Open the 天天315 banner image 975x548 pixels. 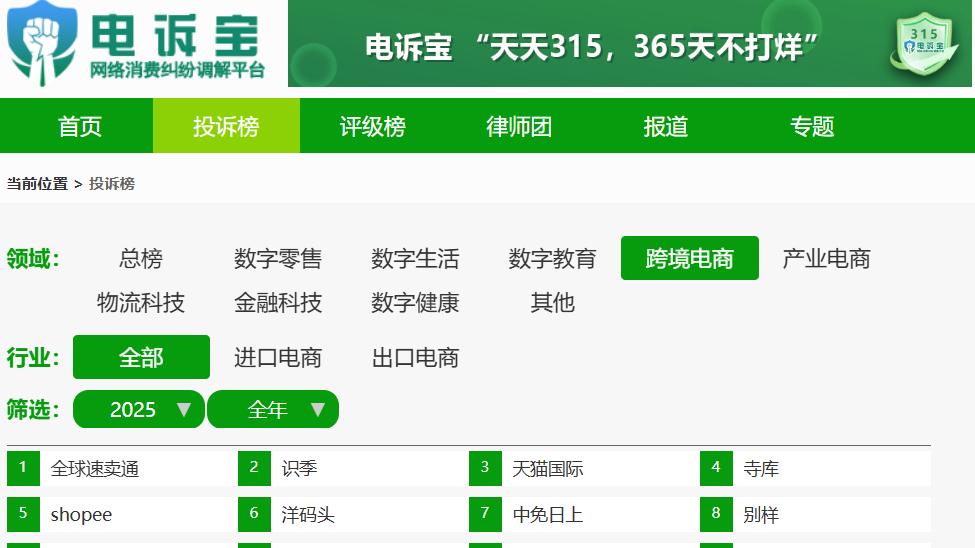(x=629, y=44)
